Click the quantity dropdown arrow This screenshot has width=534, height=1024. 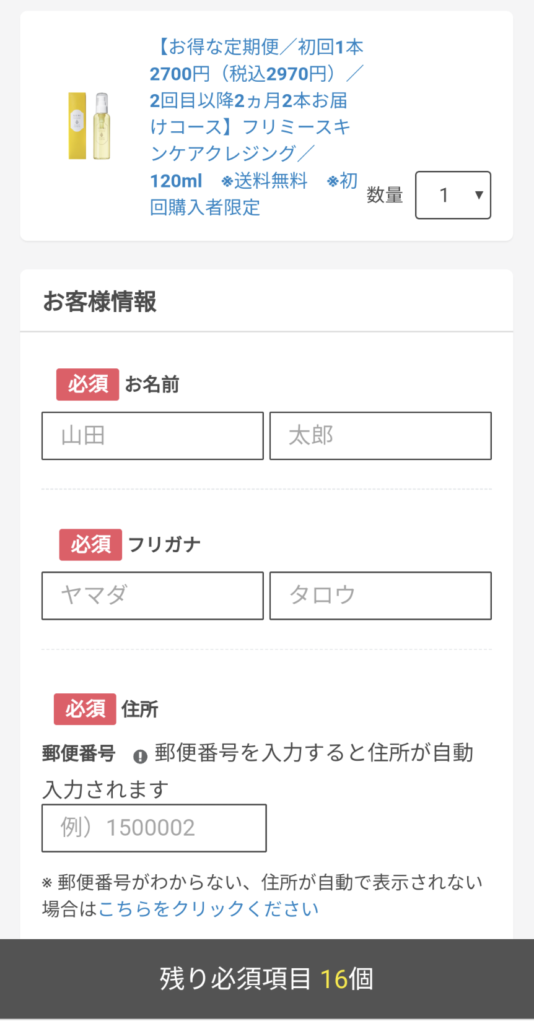479,195
